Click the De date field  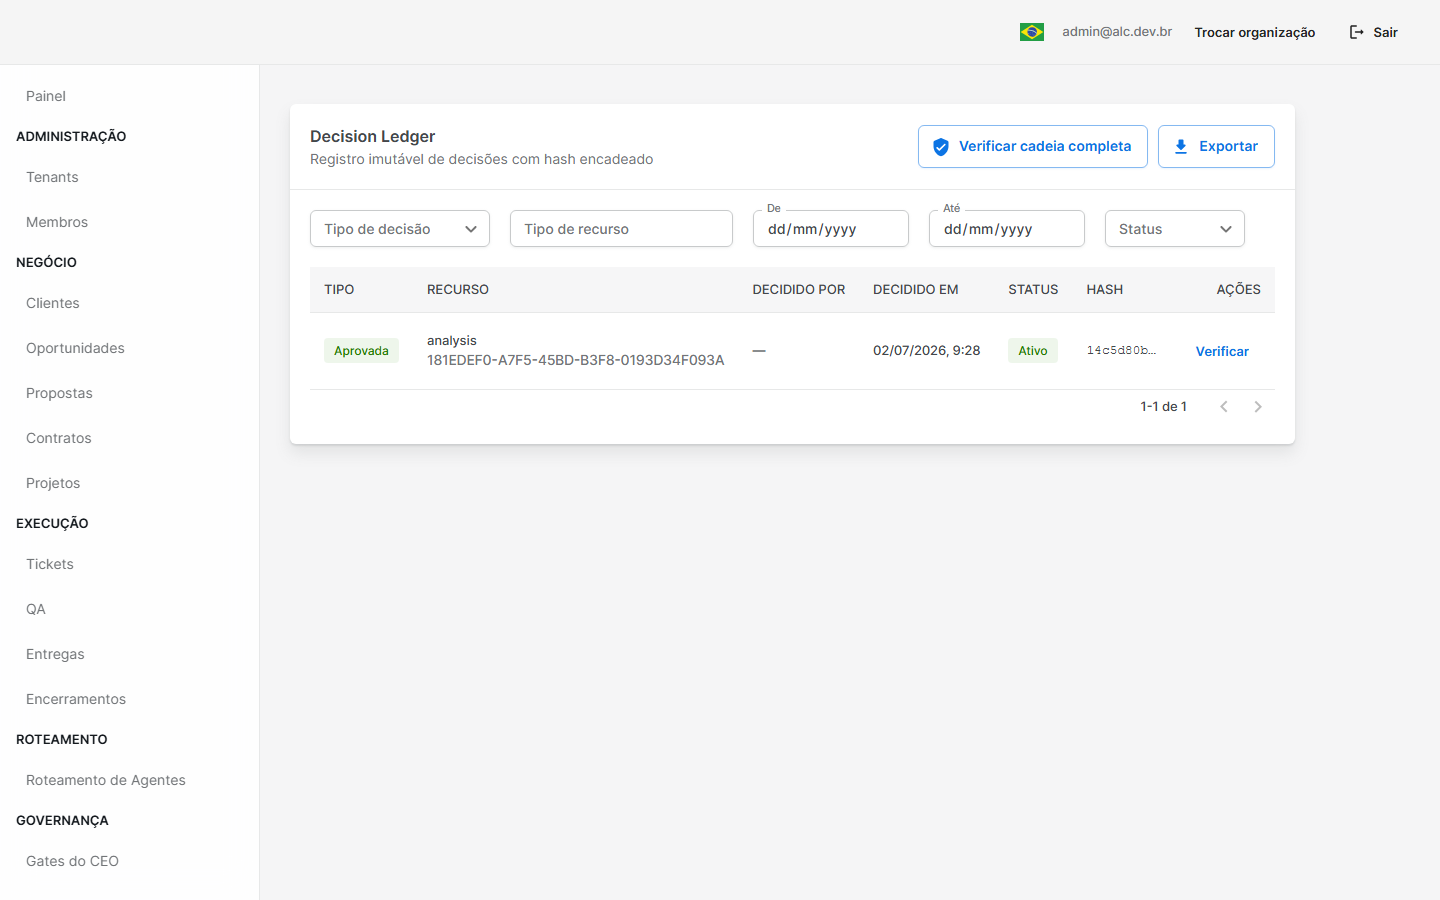(x=831, y=229)
